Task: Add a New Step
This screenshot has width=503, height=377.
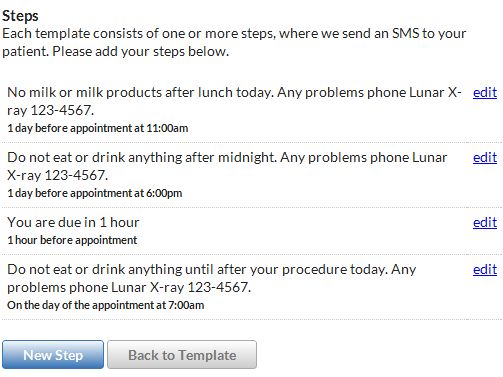Action: [53, 355]
